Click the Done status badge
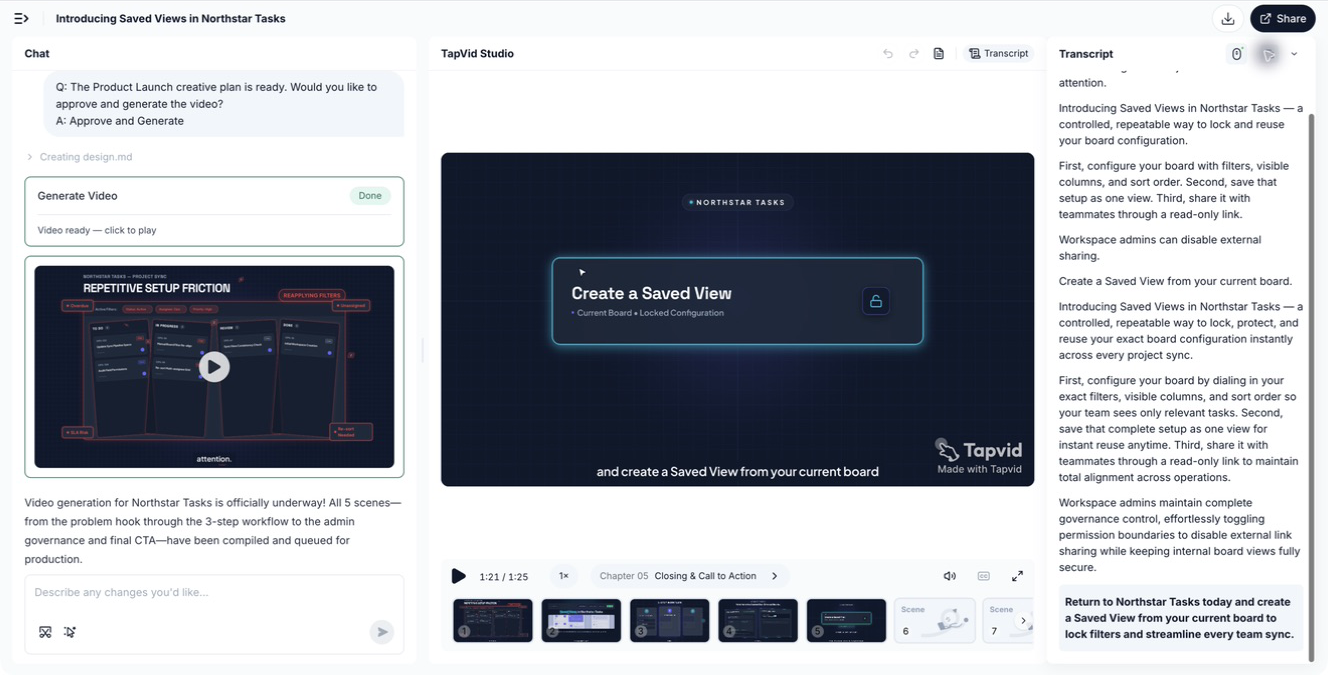 [370, 196]
